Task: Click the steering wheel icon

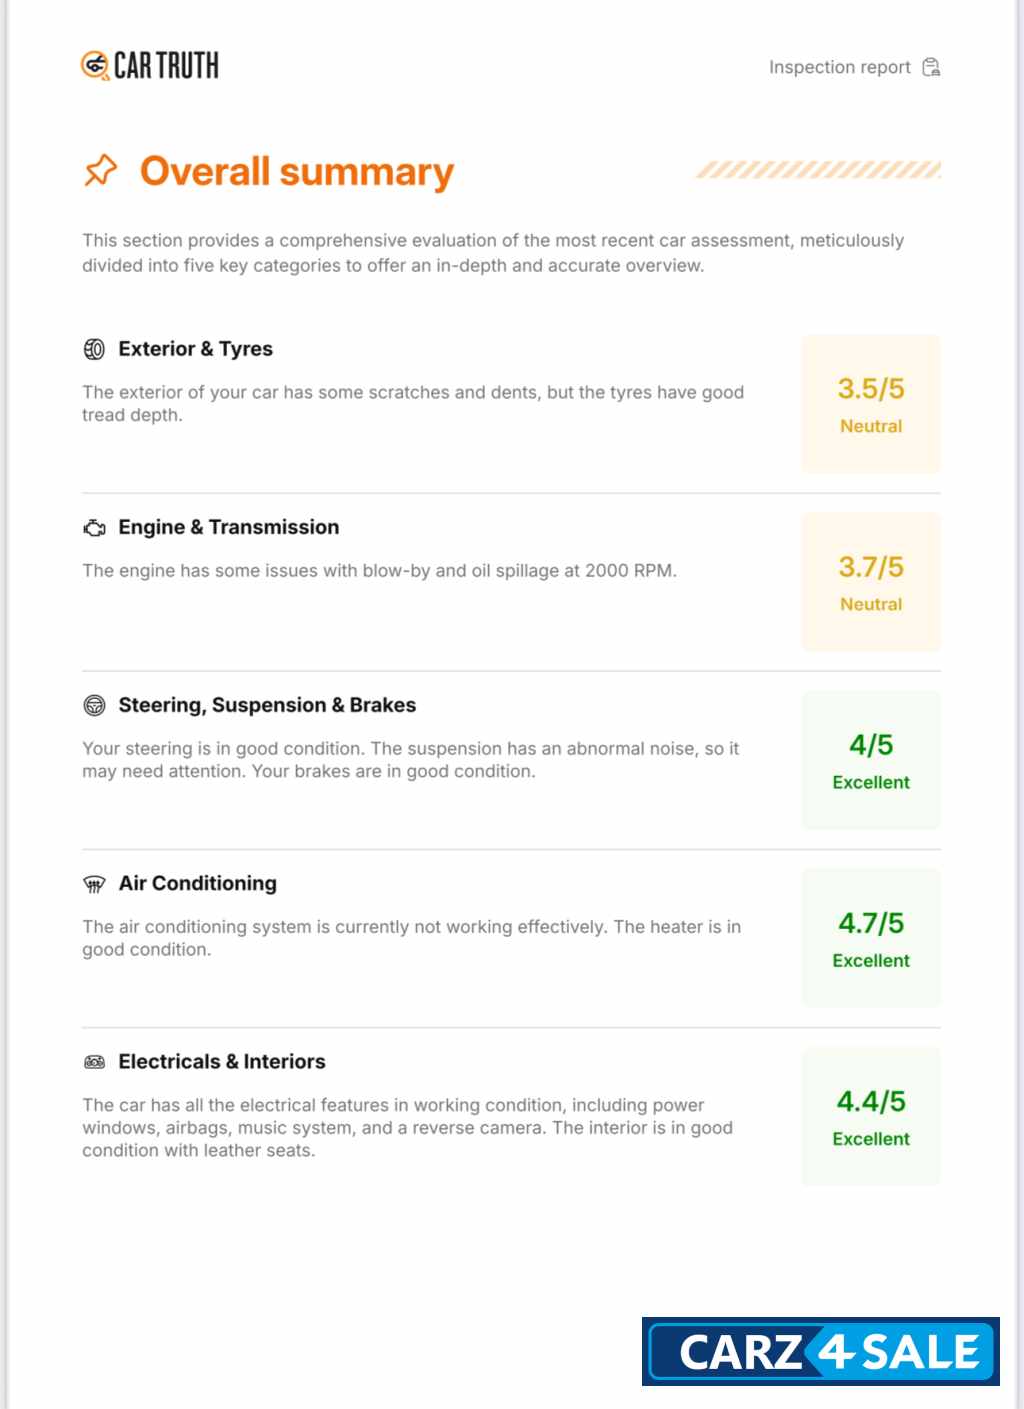Action: click(x=94, y=706)
